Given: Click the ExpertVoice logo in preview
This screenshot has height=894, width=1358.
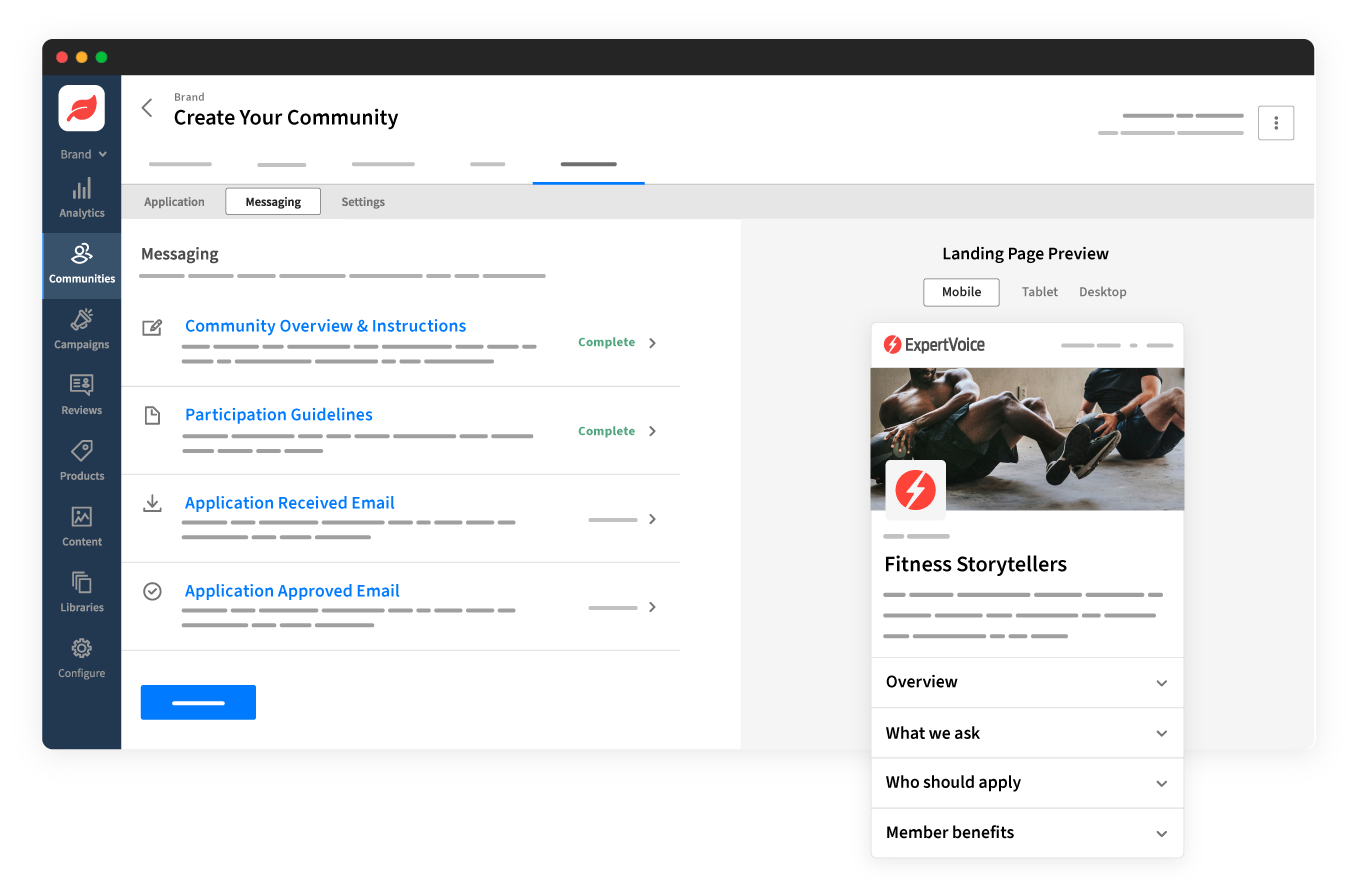Looking at the screenshot, I should pos(934,345).
